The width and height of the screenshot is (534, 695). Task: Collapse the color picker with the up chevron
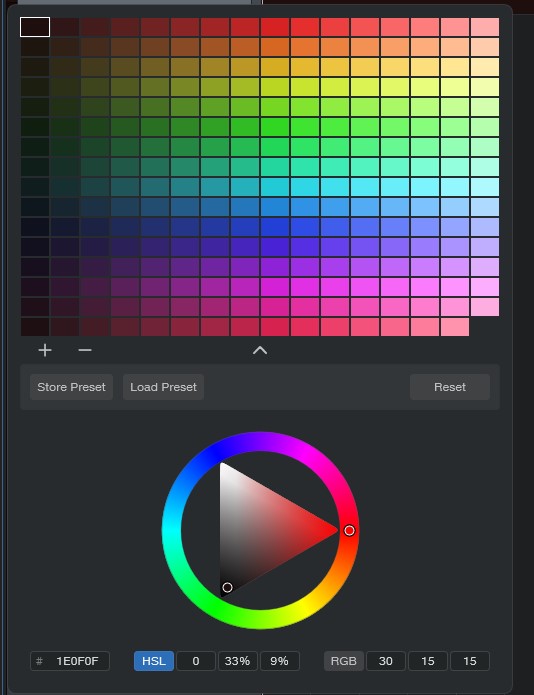click(x=260, y=351)
